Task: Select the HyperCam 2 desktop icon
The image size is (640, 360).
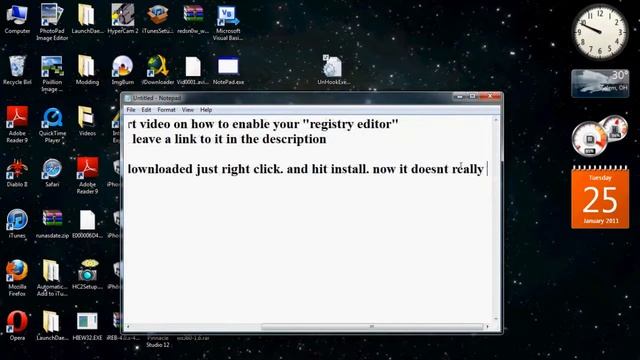Action: (x=122, y=19)
